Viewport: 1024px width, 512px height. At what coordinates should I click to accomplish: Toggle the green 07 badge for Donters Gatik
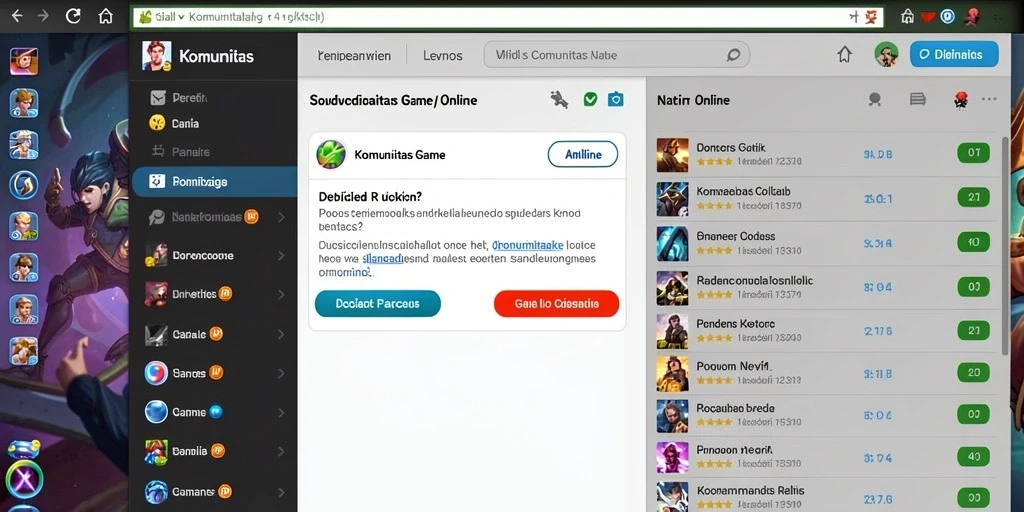coord(974,153)
